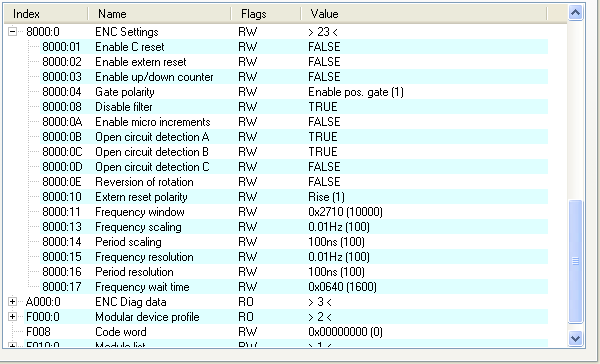Sort by the Name column header
600x364 pixels.
[160, 14]
